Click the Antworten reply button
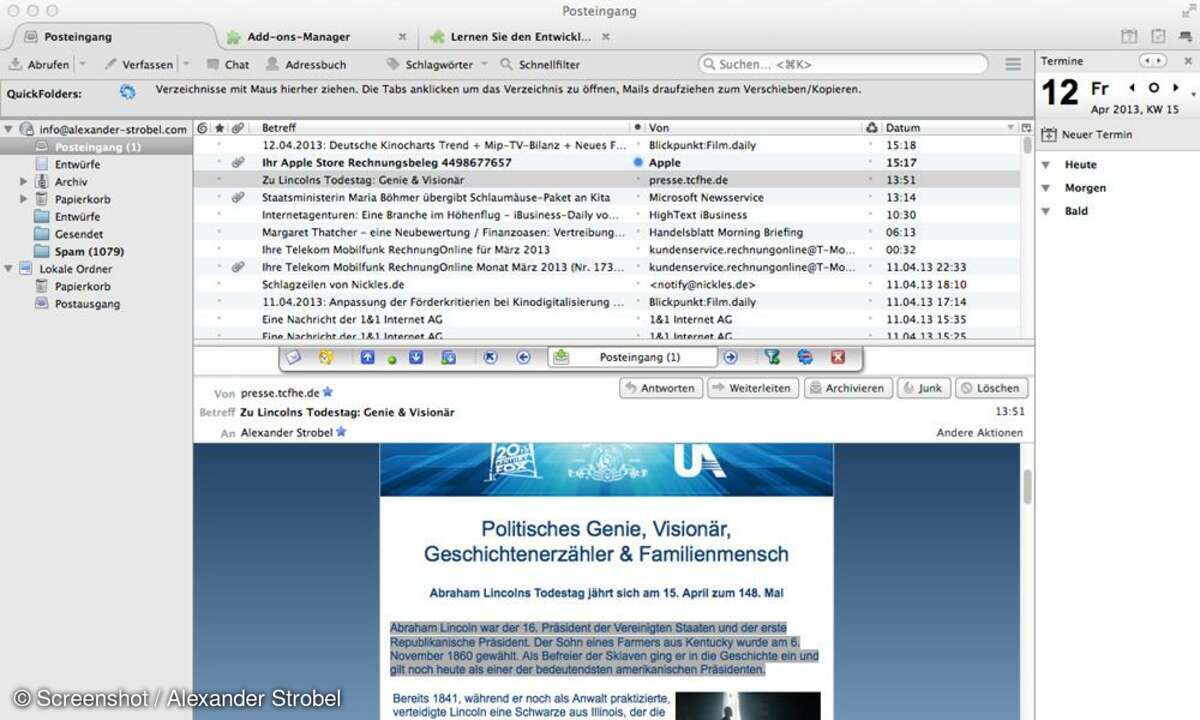Screen dimensions: 1200x720 point(661,388)
